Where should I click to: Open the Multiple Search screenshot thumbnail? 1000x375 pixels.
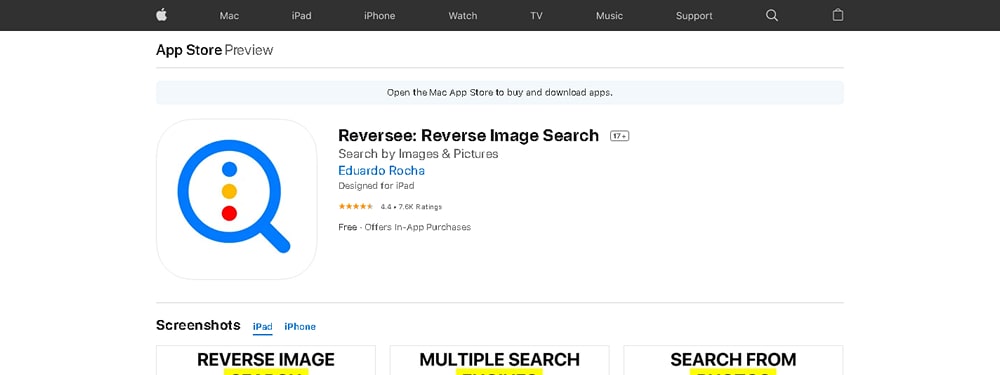coord(499,360)
